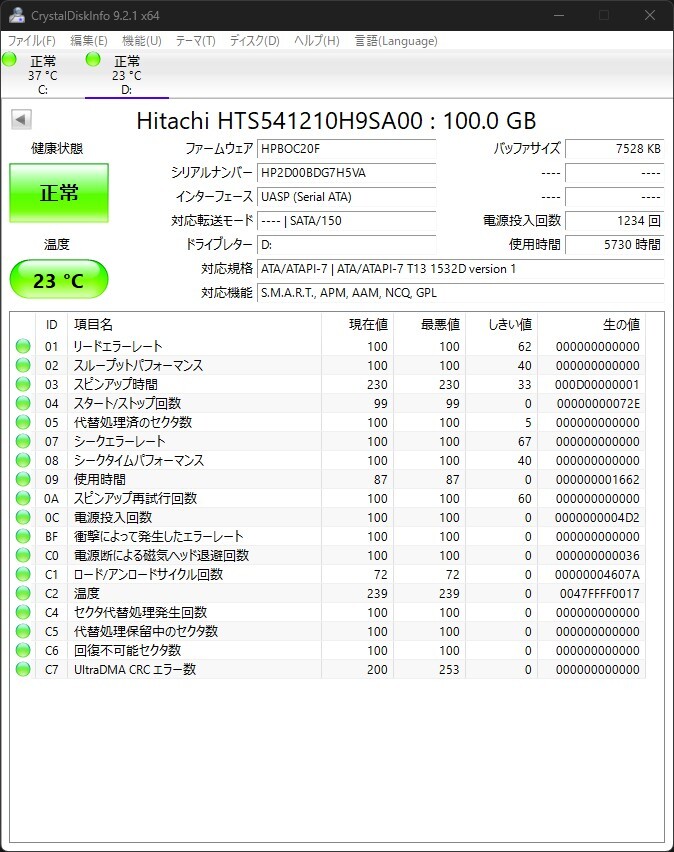This screenshot has width=674, height=852.
Task: Click the green 正常 health status button
Action: click(59, 193)
